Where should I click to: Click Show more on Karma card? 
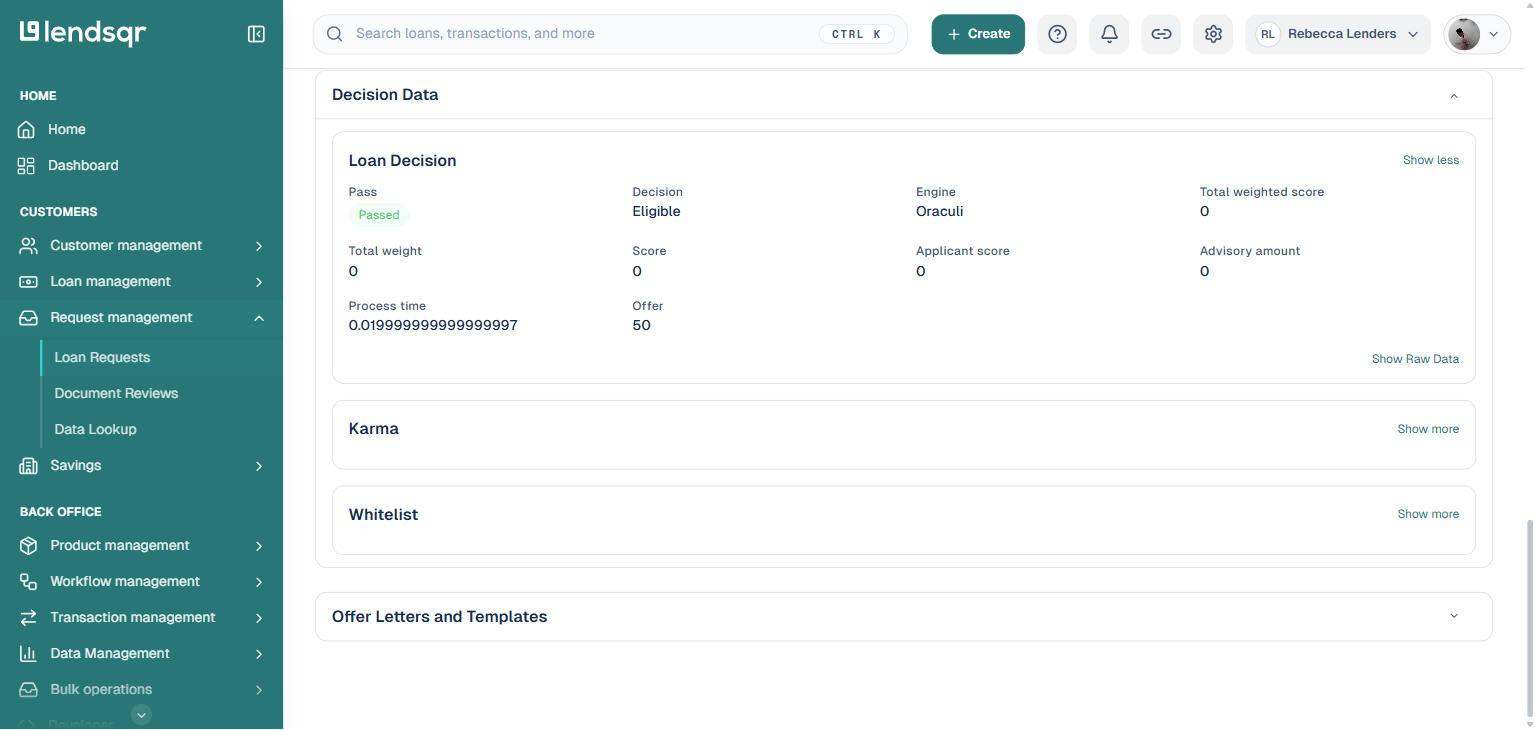click(1428, 429)
